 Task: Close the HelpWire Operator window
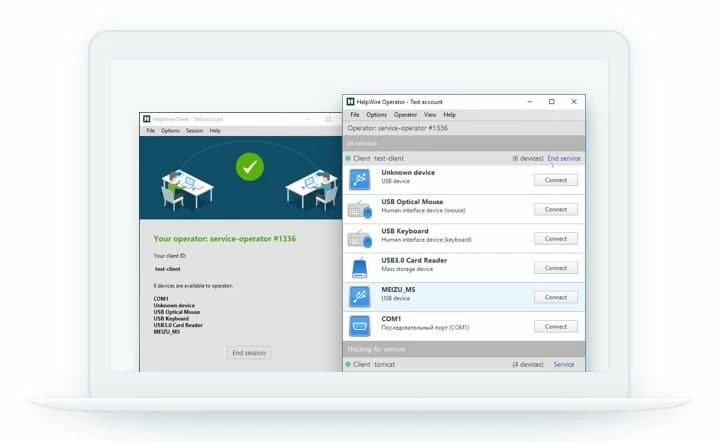tap(574, 101)
